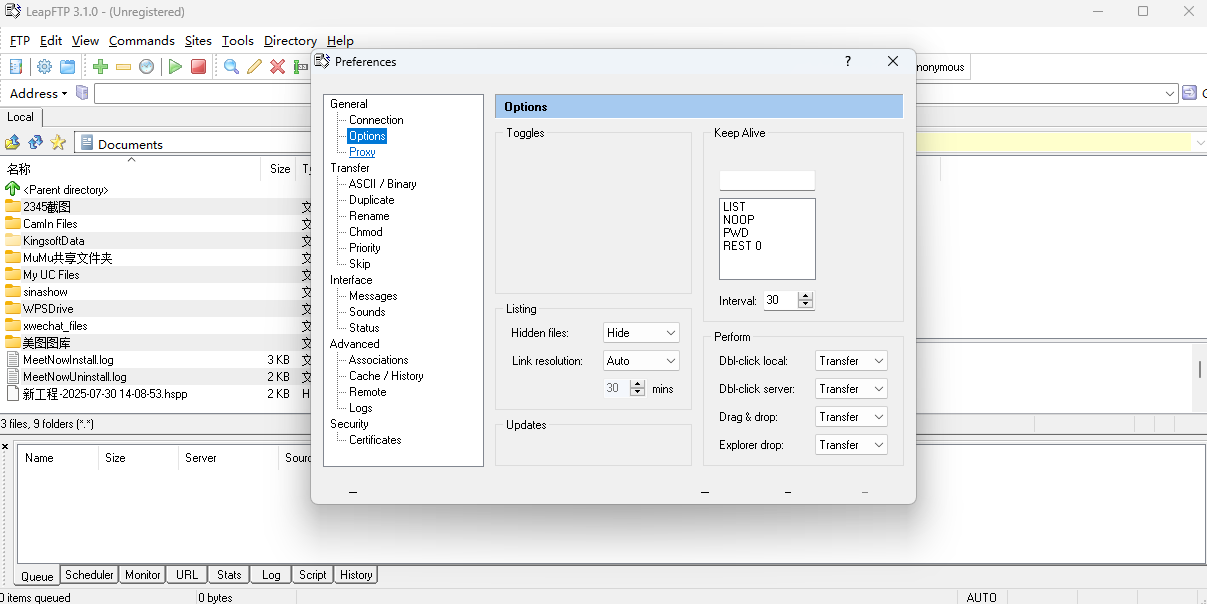Viewport: 1207px width, 604px height.
Task: Click the clock schedule toolbar icon
Action: 147,67
